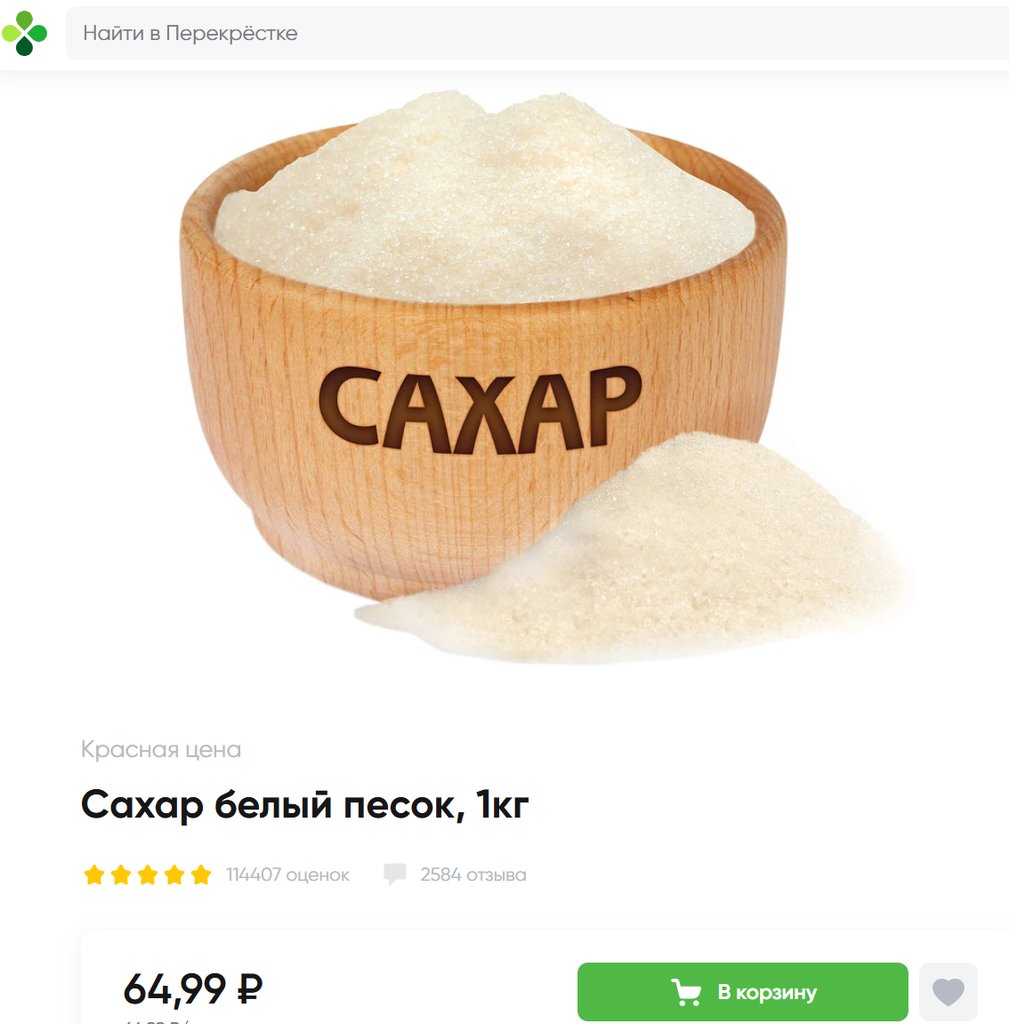The height and width of the screenshot is (1024, 1009).
Task: Add sugar with 'В корзину' button
Action: 743,991
